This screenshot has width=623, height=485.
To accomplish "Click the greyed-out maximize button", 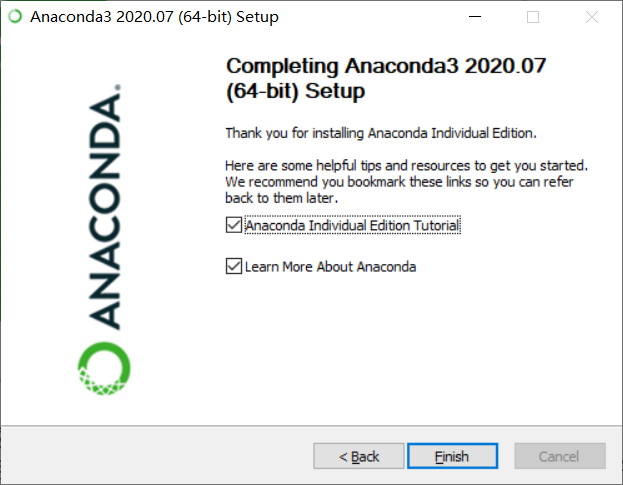I will click(533, 17).
